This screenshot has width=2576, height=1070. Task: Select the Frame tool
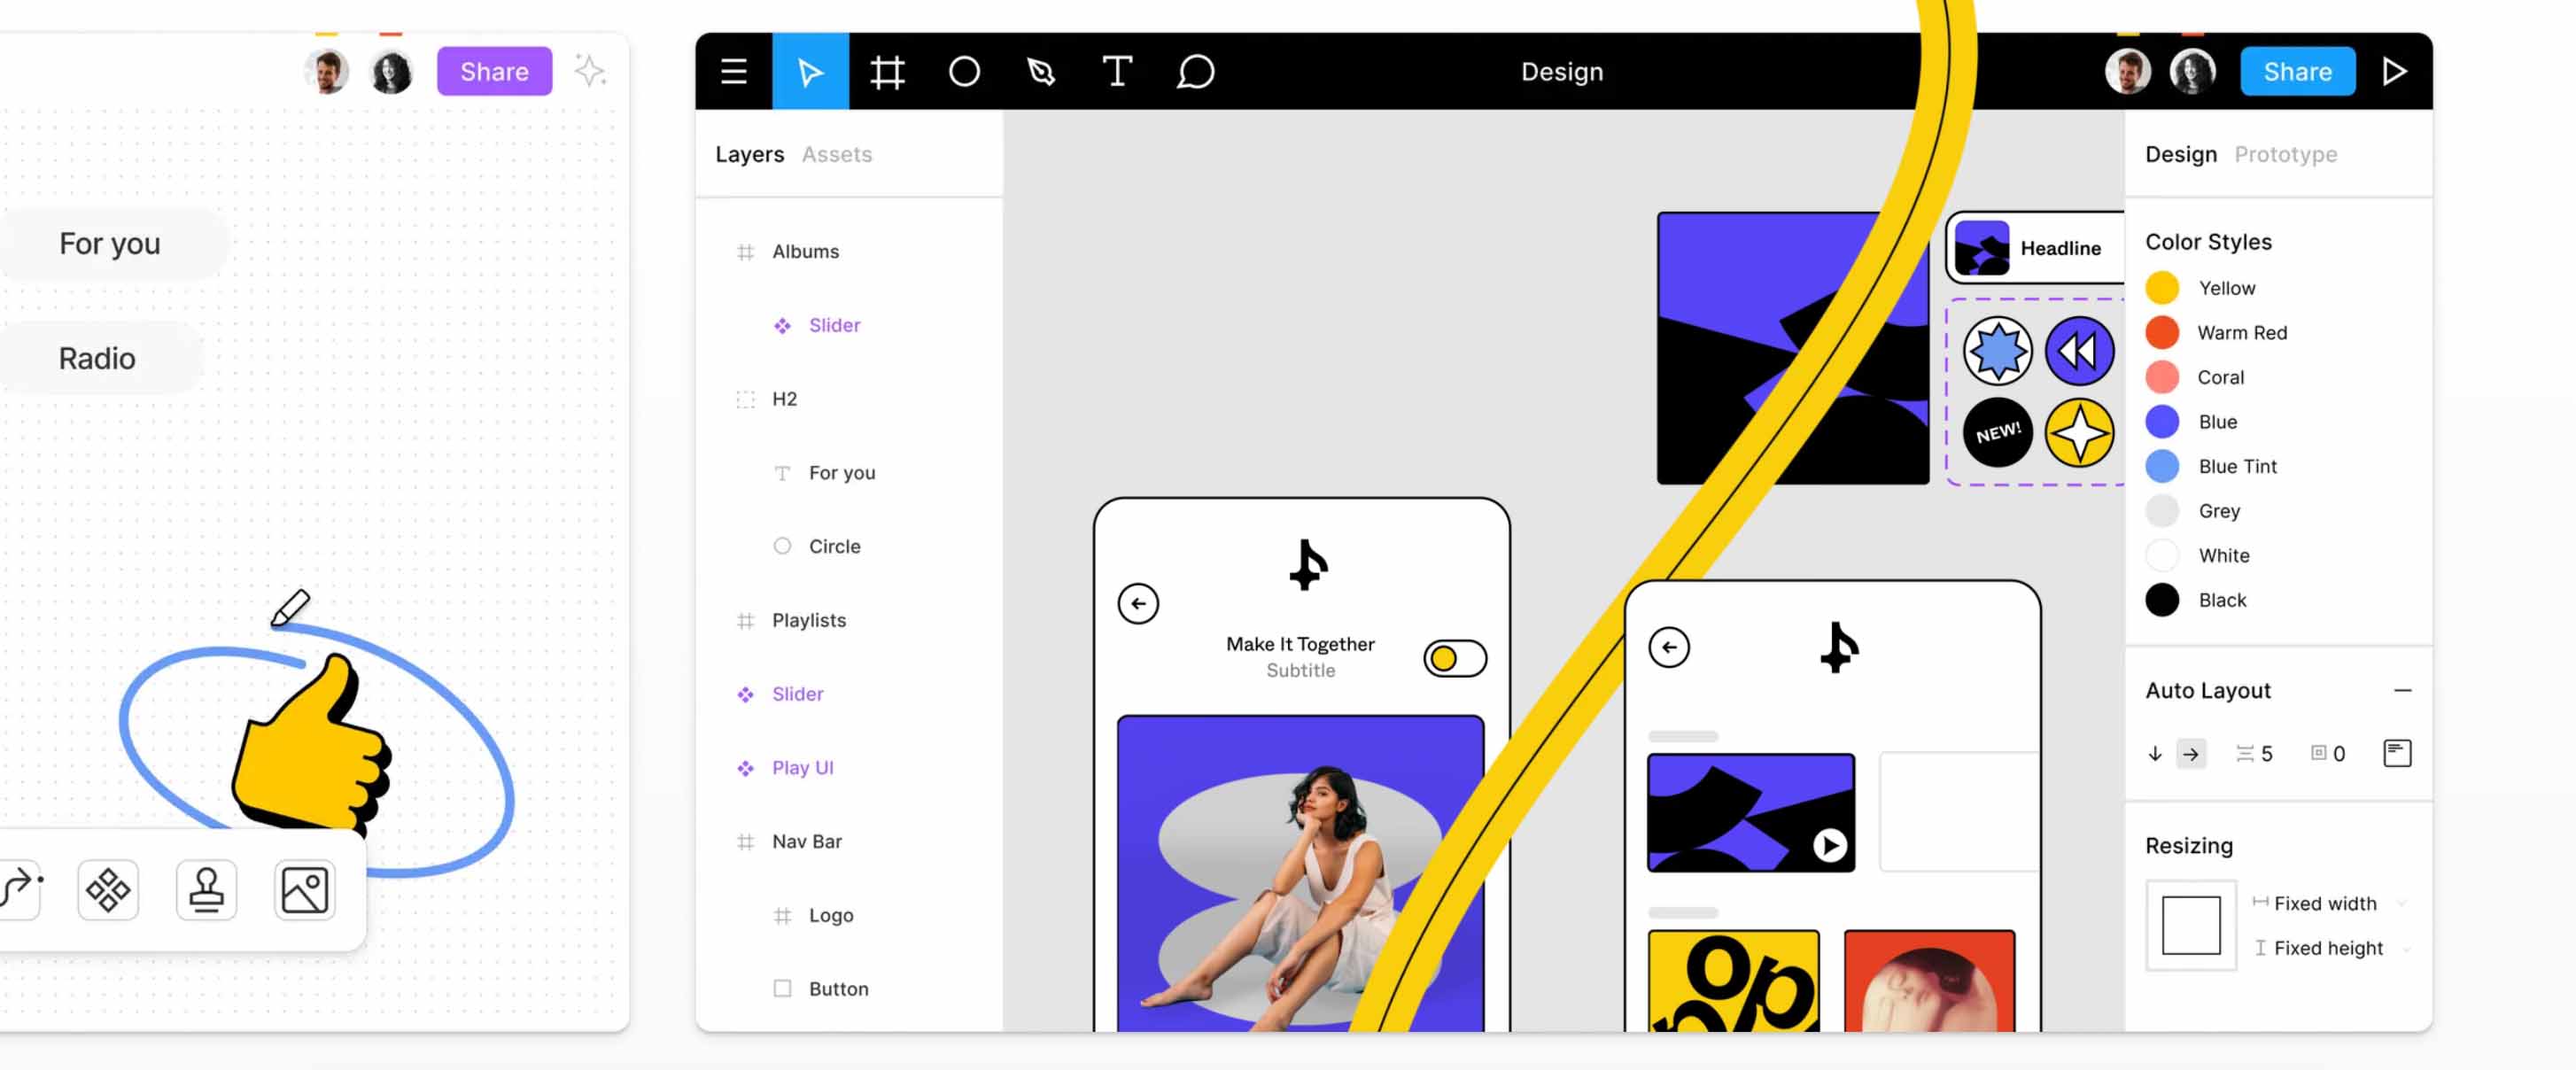point(886,71)
